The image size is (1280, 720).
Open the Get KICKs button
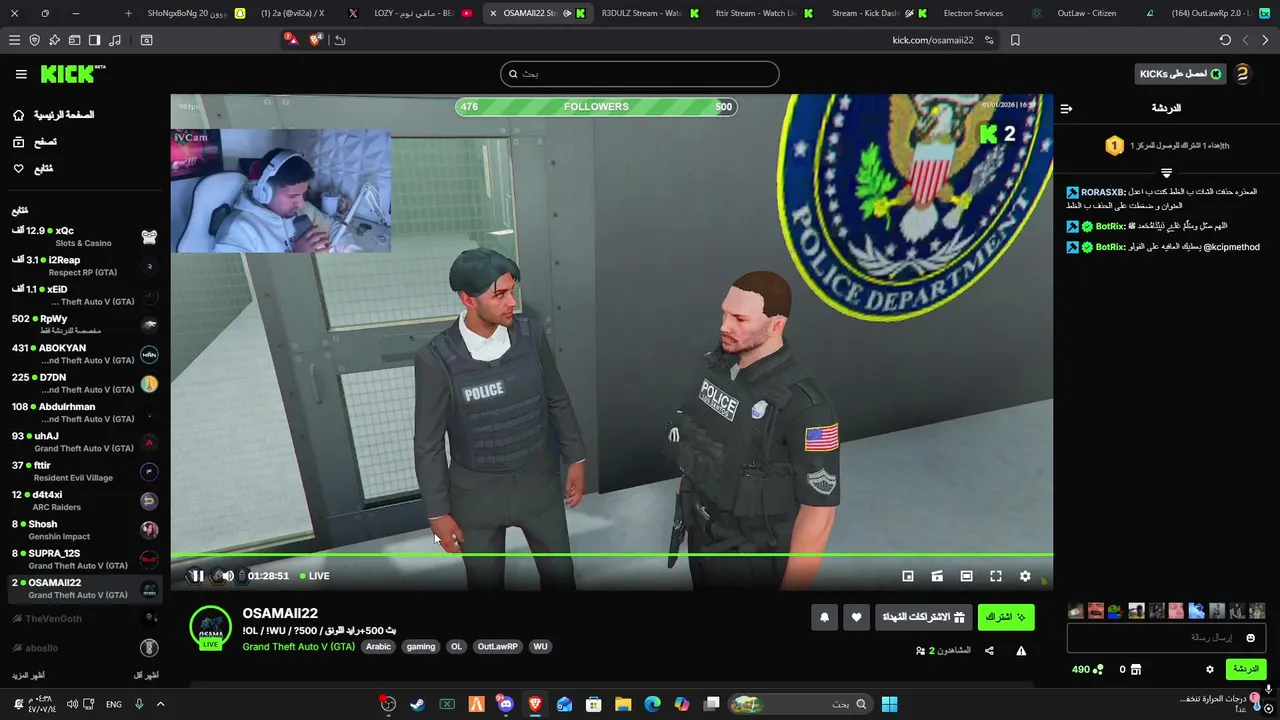(1180, 74)
